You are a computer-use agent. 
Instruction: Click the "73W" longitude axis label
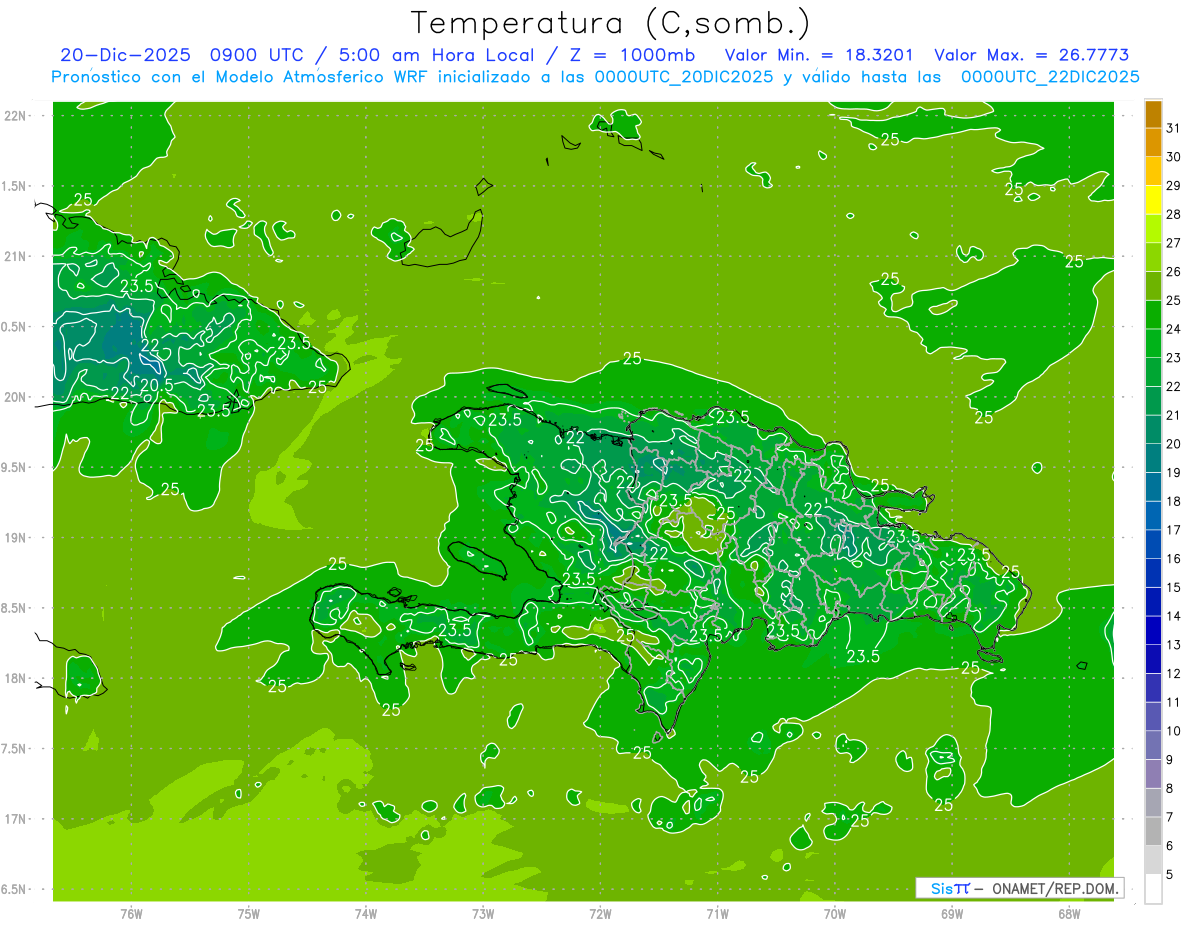483,914
